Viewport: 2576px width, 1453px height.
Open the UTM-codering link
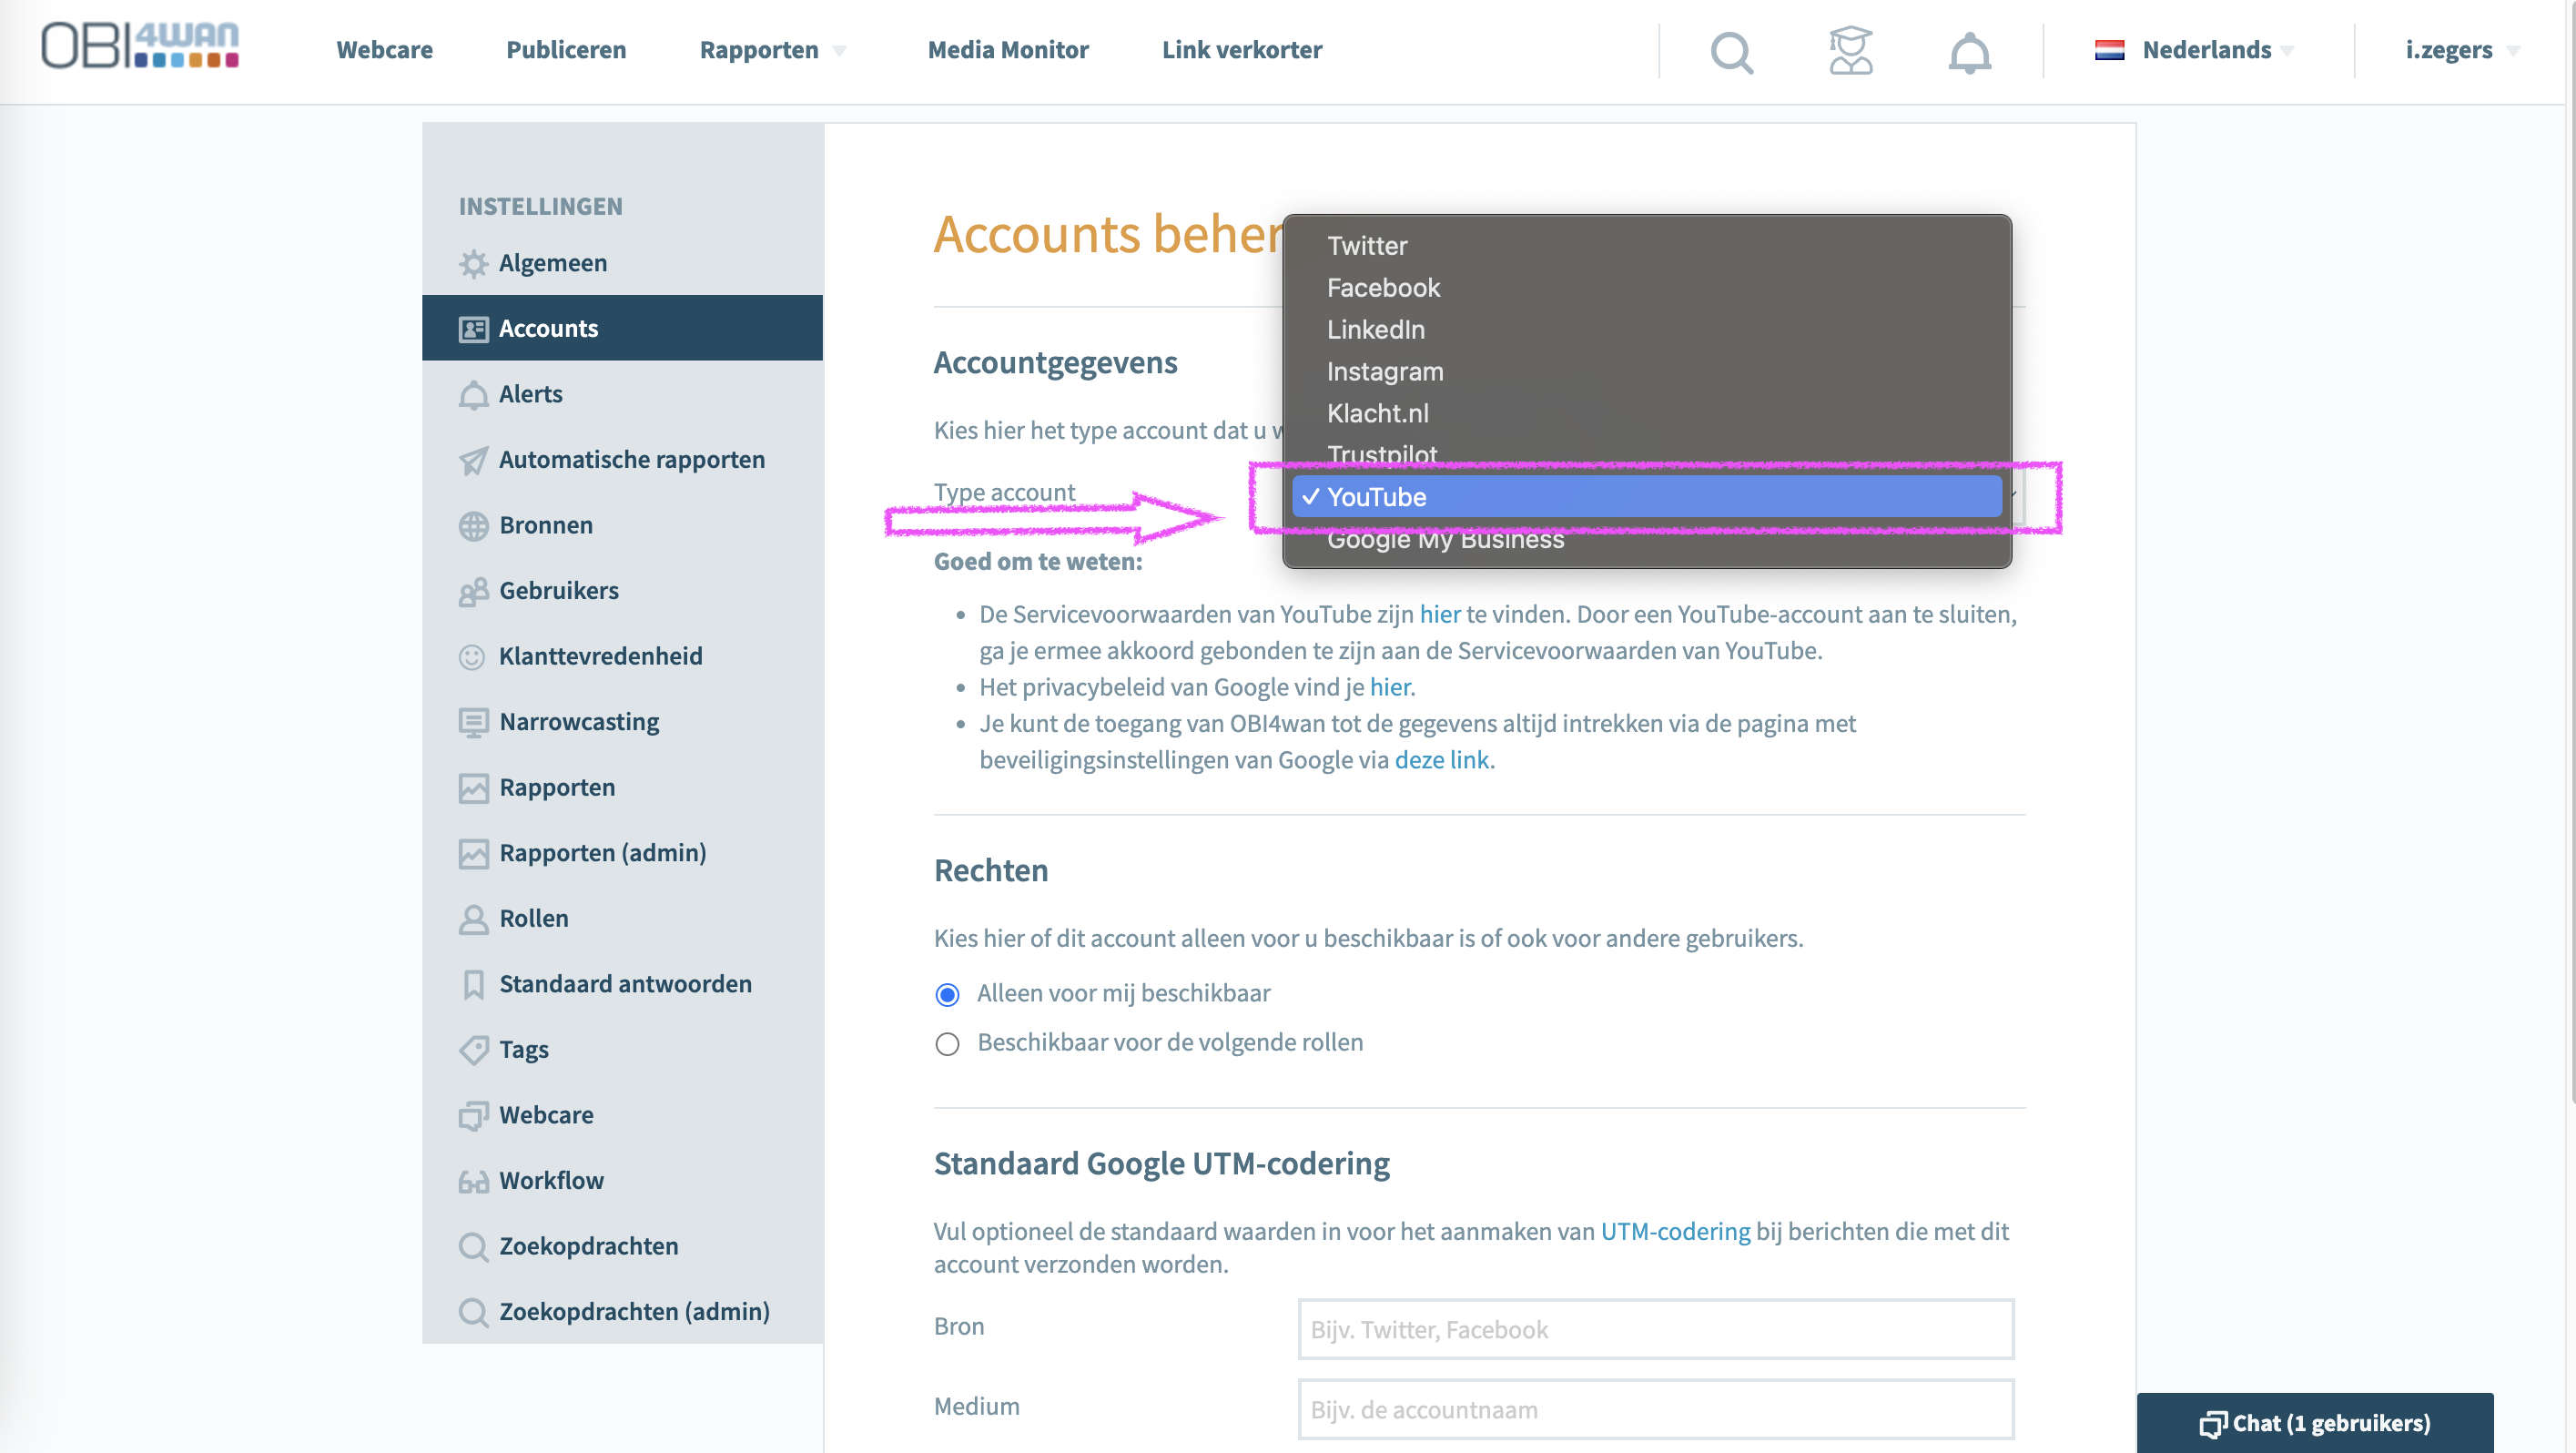coord(1675,1232)
